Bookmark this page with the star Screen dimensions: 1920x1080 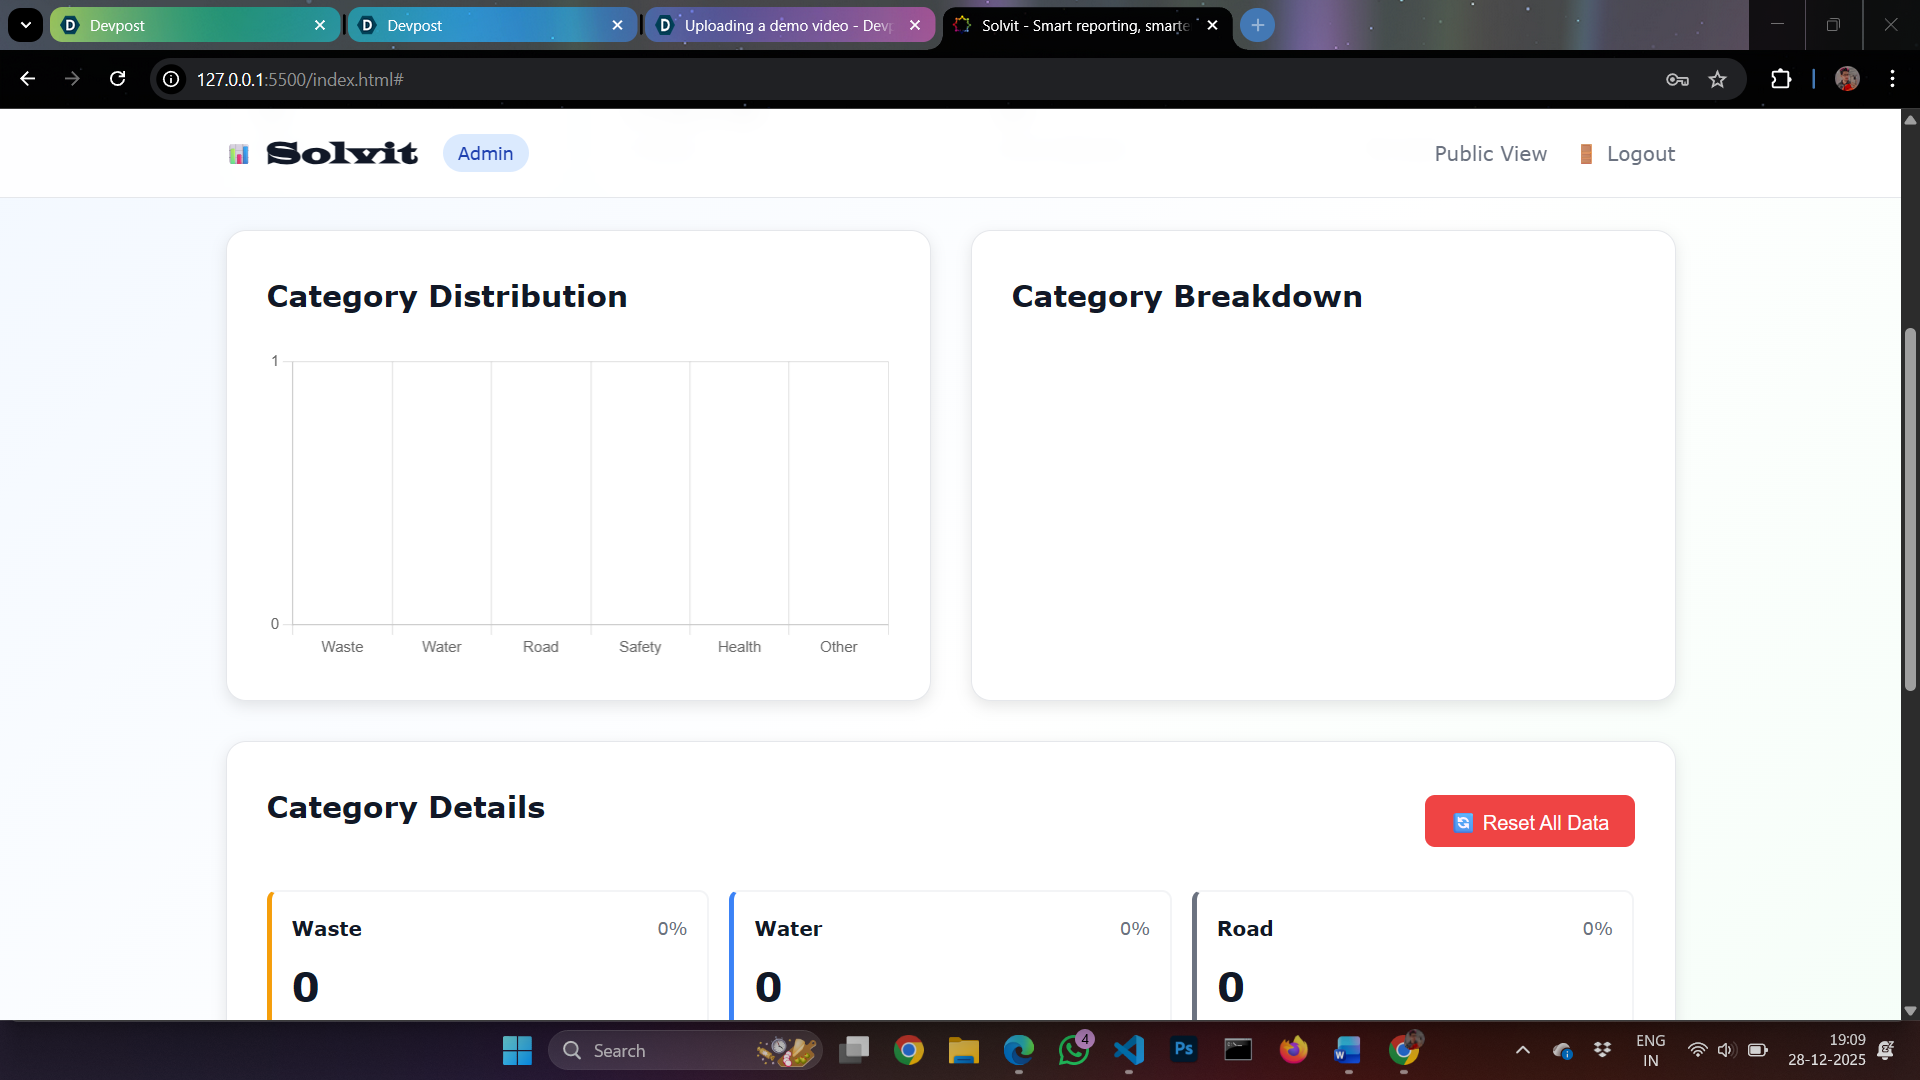click(x=1717, y=79)
